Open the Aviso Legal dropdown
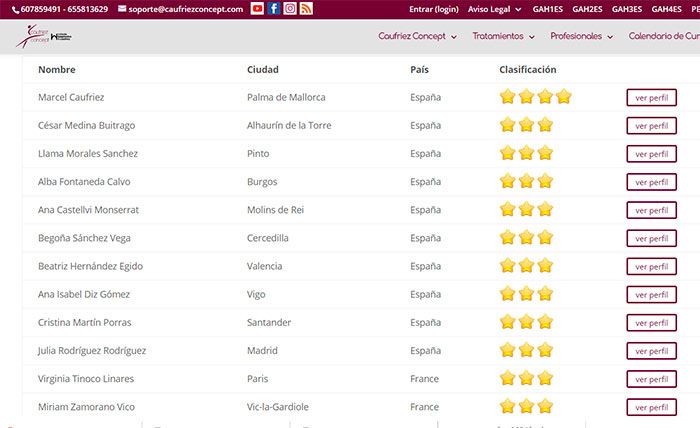The image size is (700, 428). tap(494, 9)
